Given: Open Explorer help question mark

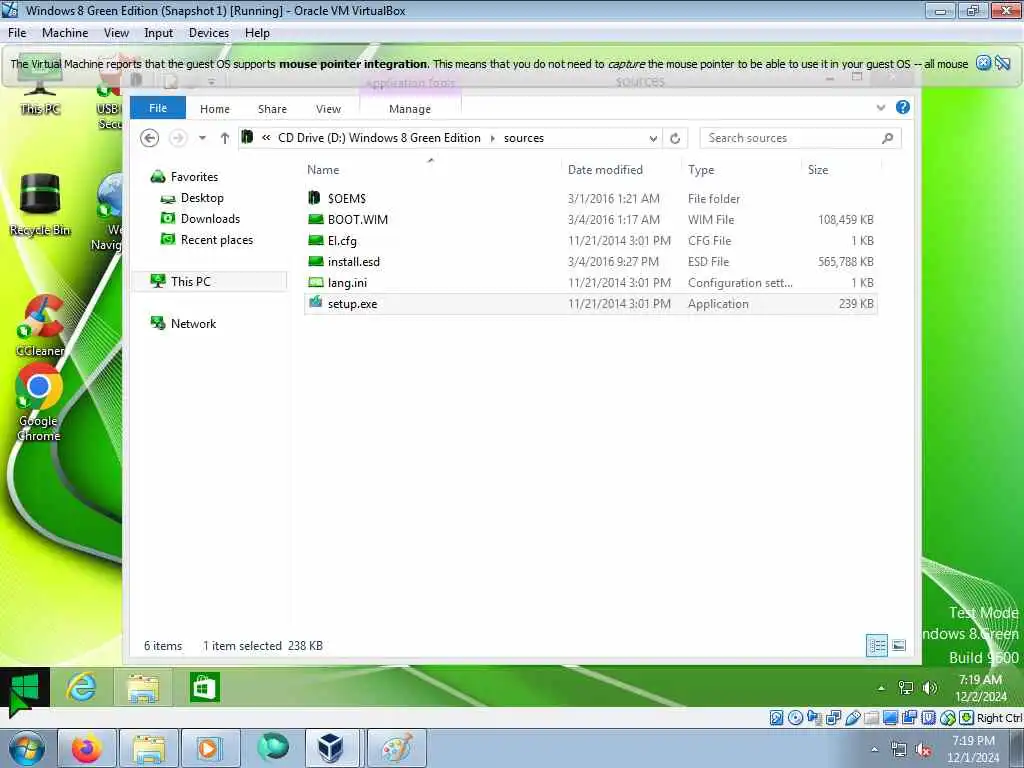Looking at the screenshot, I should [903, 108].
